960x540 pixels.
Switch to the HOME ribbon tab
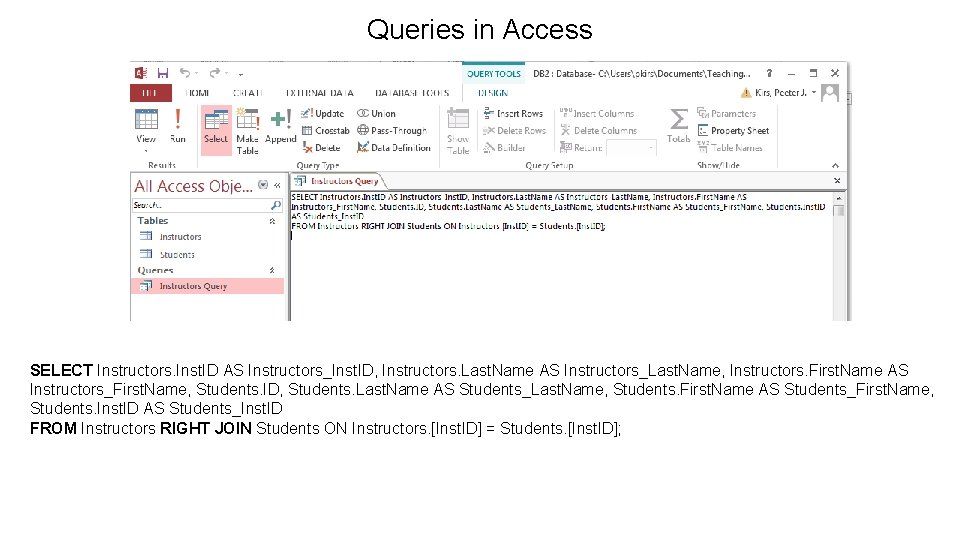pos(197,93)
